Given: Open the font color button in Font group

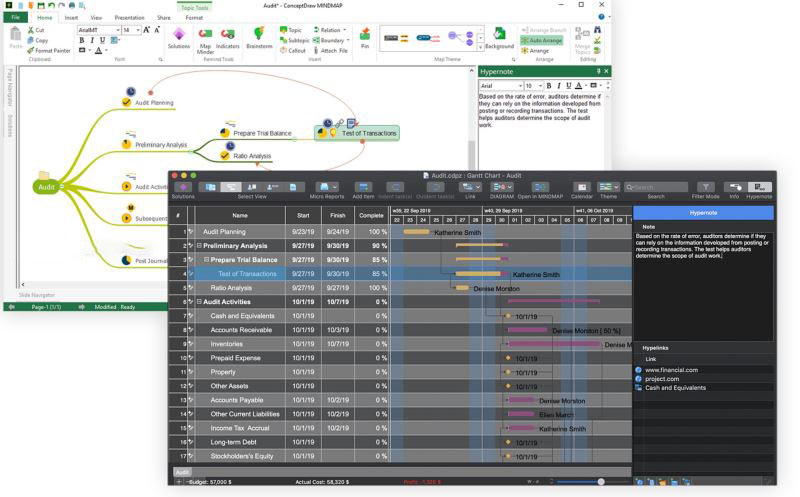Looking at the screenshot, I should (98, 51).
